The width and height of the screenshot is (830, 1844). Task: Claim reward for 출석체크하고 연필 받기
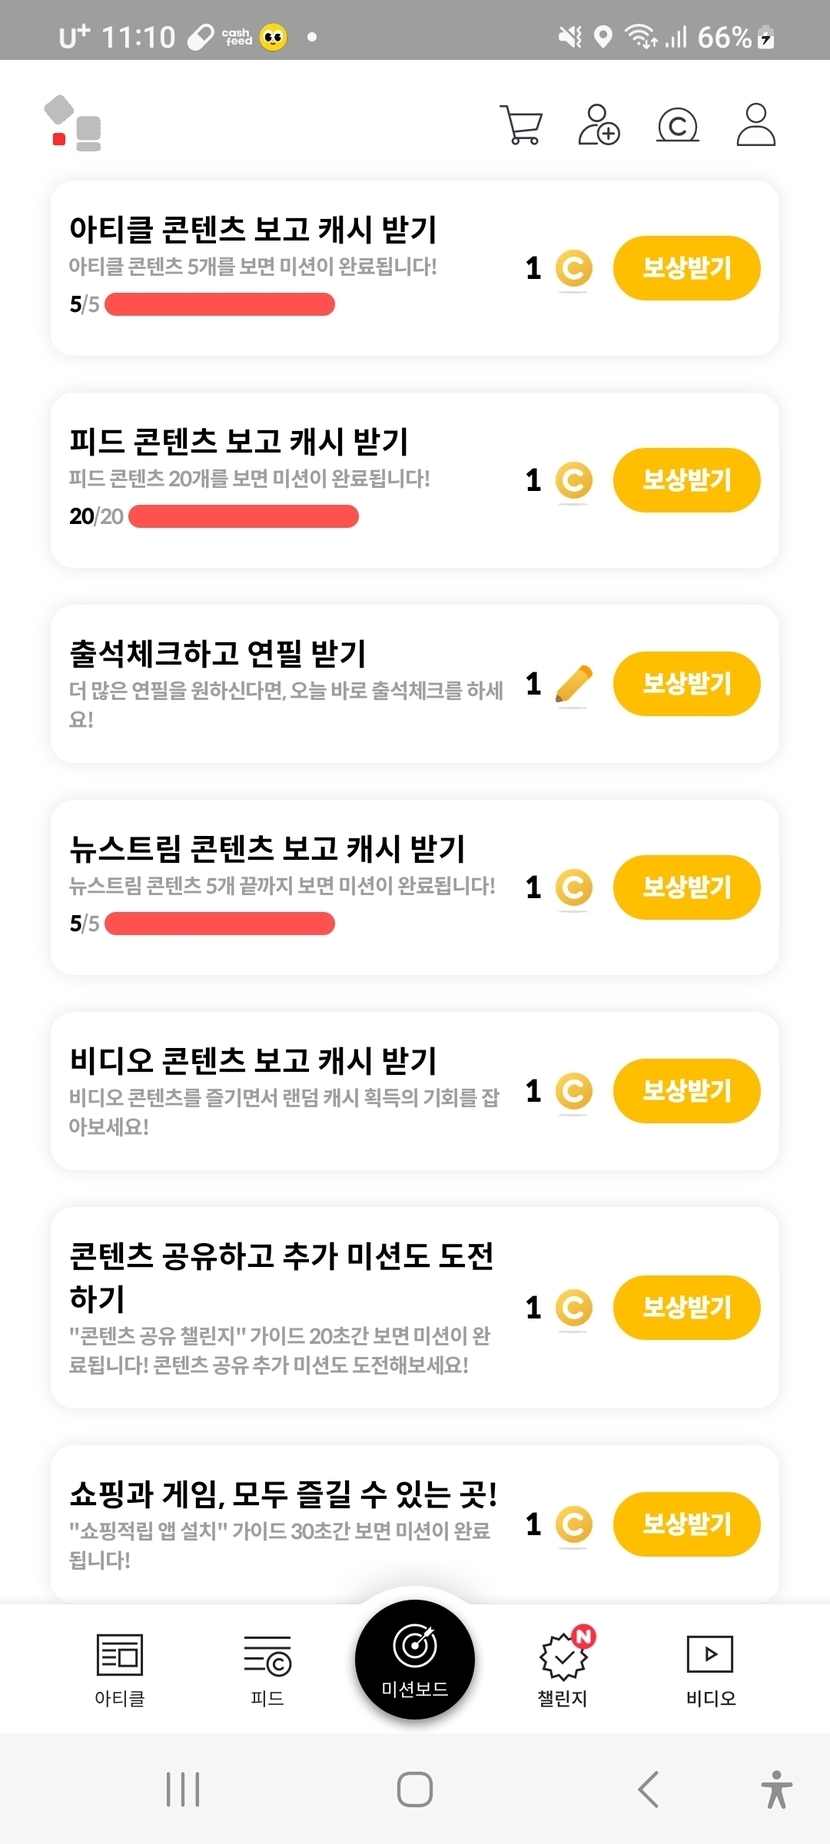pos(686,684)
